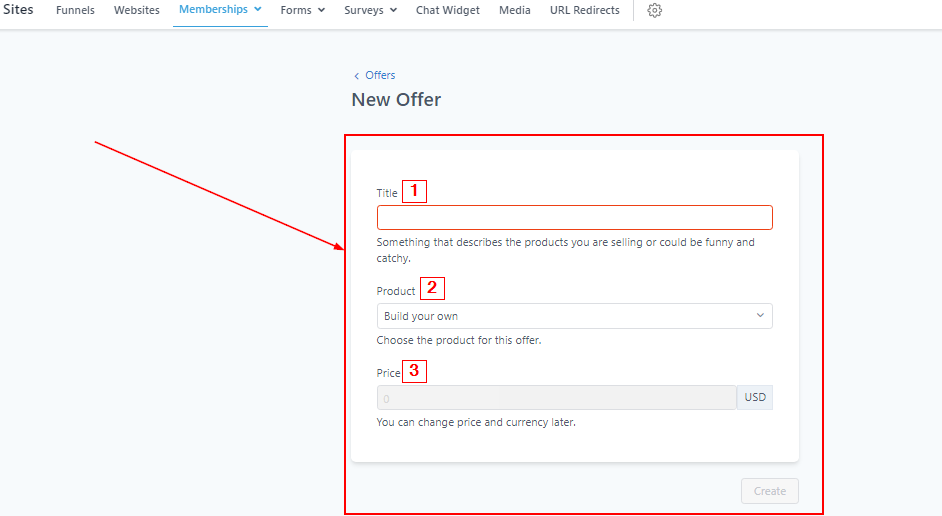Return to the Offers page link
The height and width of the screenshot is (516, 942).
[380, 76]
